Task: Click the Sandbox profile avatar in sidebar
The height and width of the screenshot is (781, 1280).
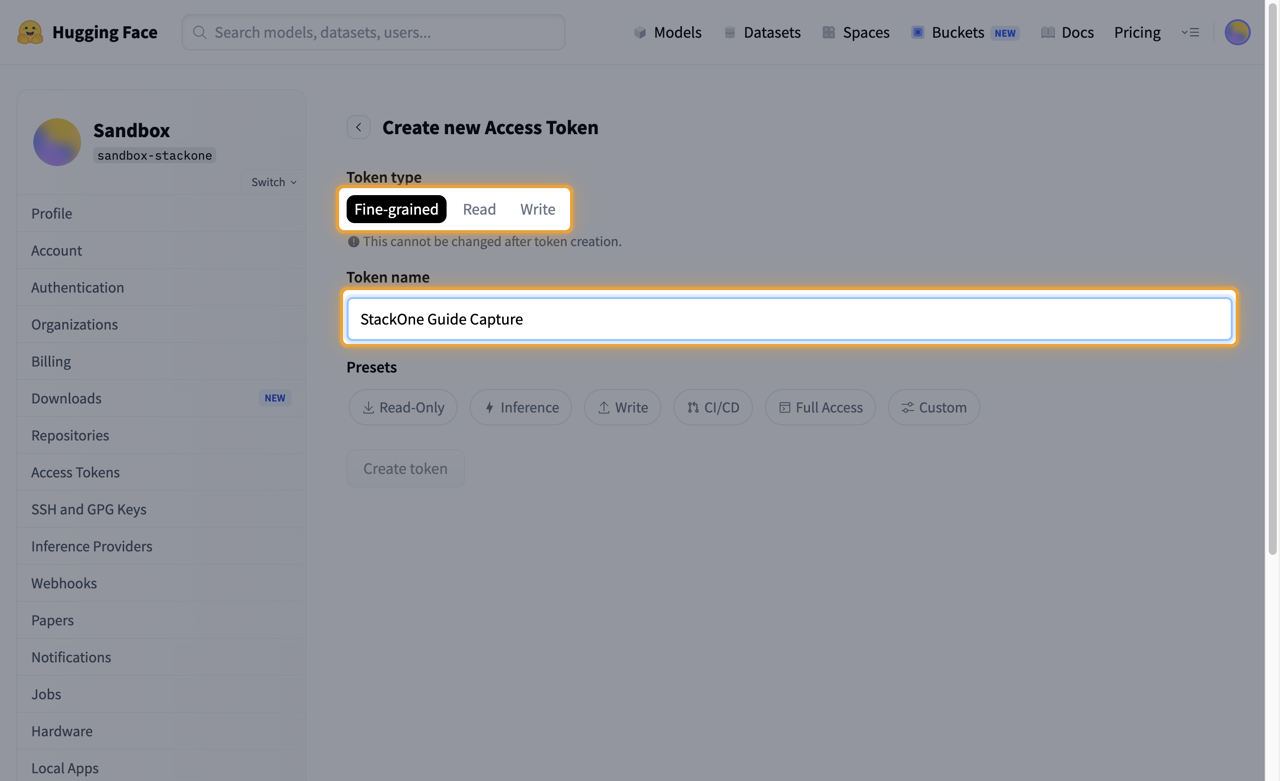Action: [57, 141]
